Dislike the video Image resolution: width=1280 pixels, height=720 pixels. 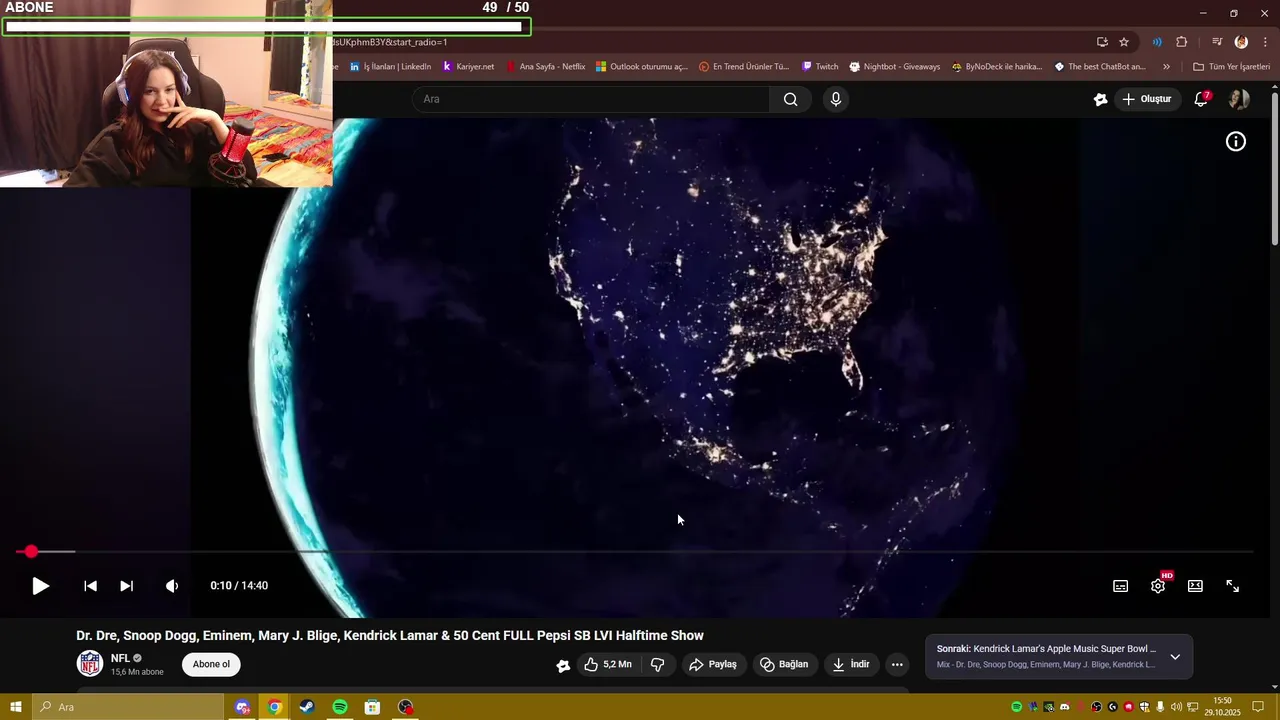(x=658, y=664)
